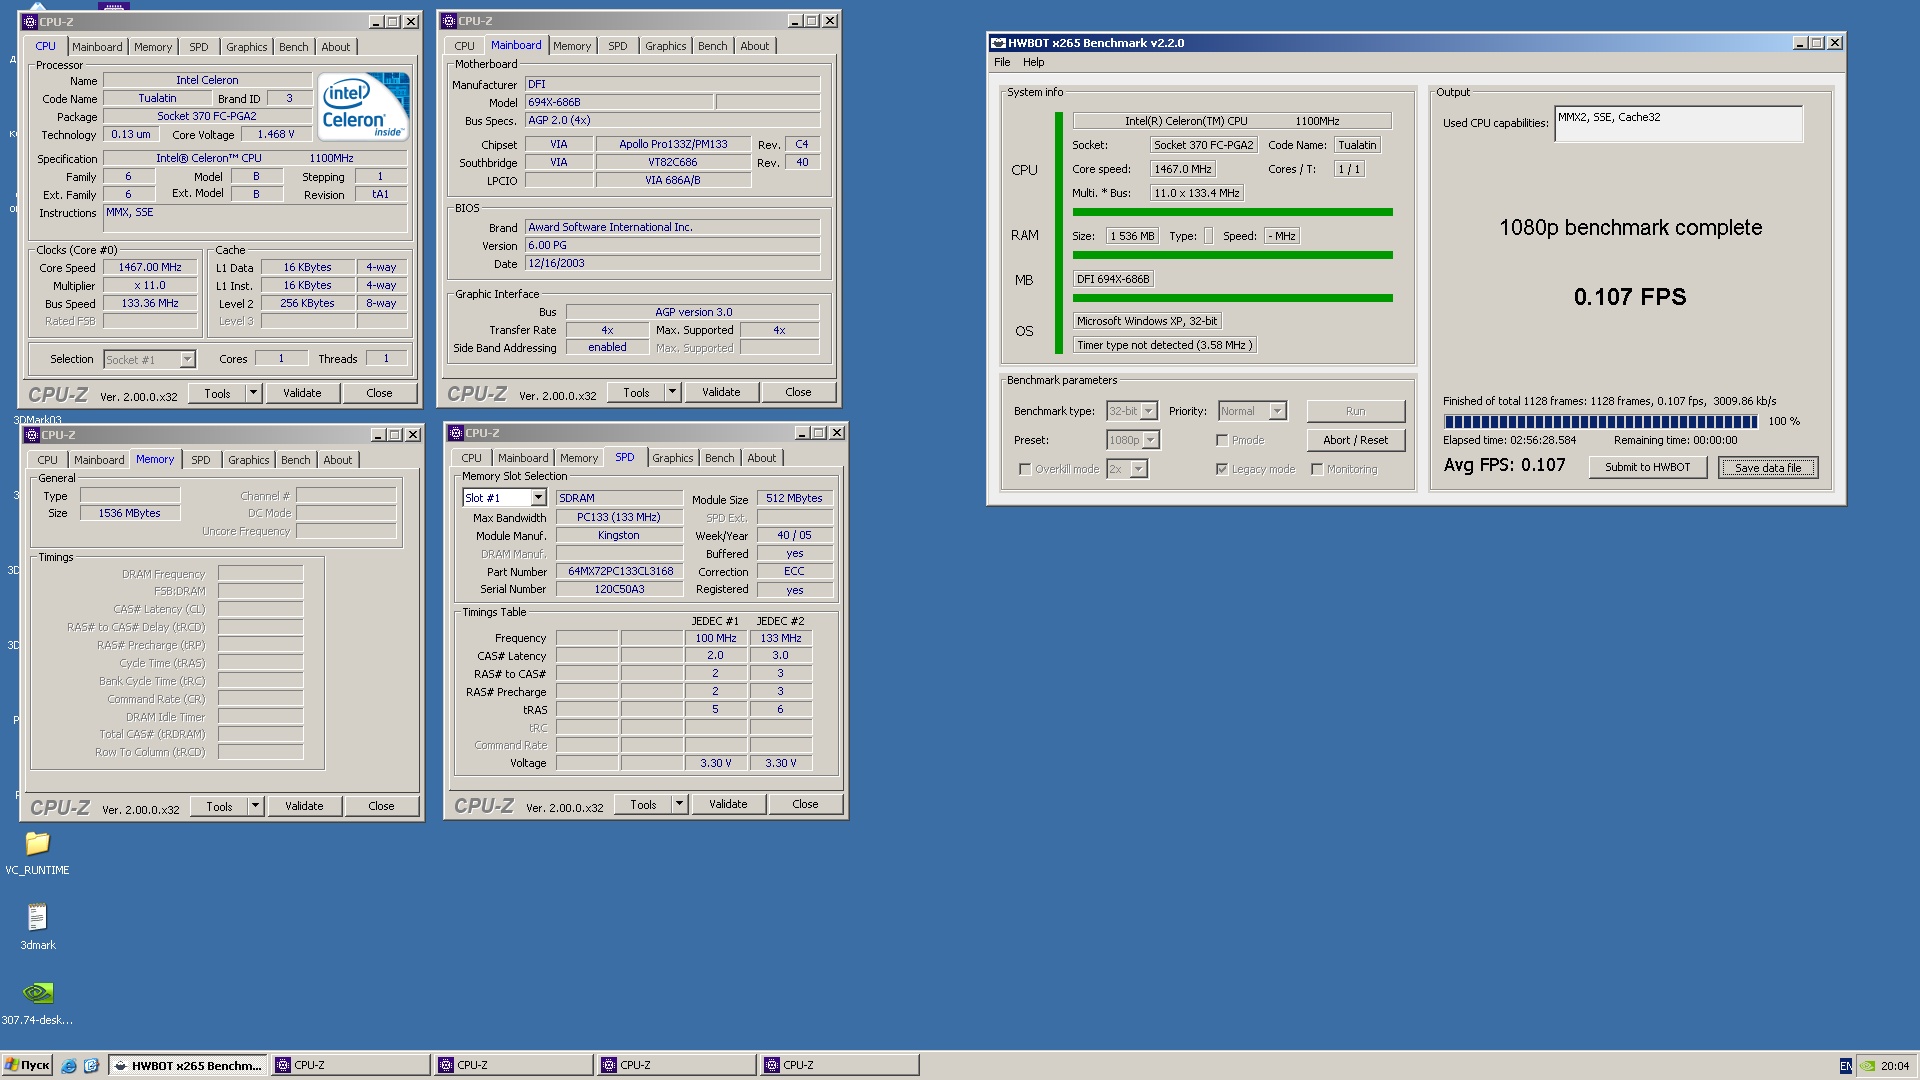Click the benchmark progress bar at 100%
This screenshot has height=1080, width=1920.
[1600, 422]
